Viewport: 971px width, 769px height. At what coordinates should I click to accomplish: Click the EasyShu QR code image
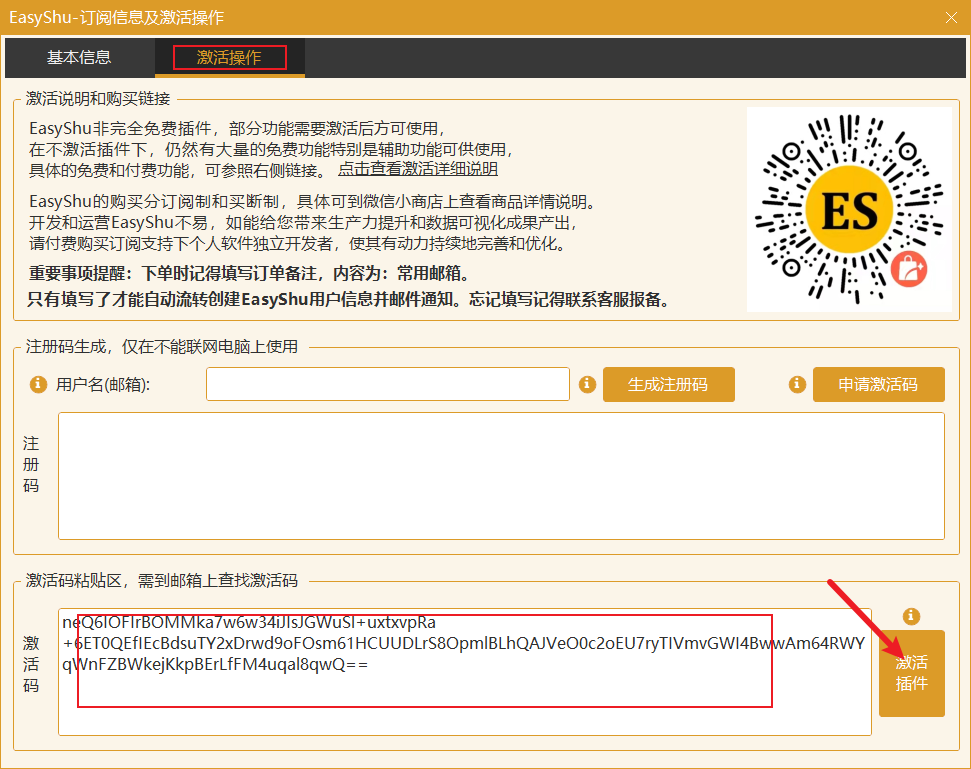pos(849,209)
